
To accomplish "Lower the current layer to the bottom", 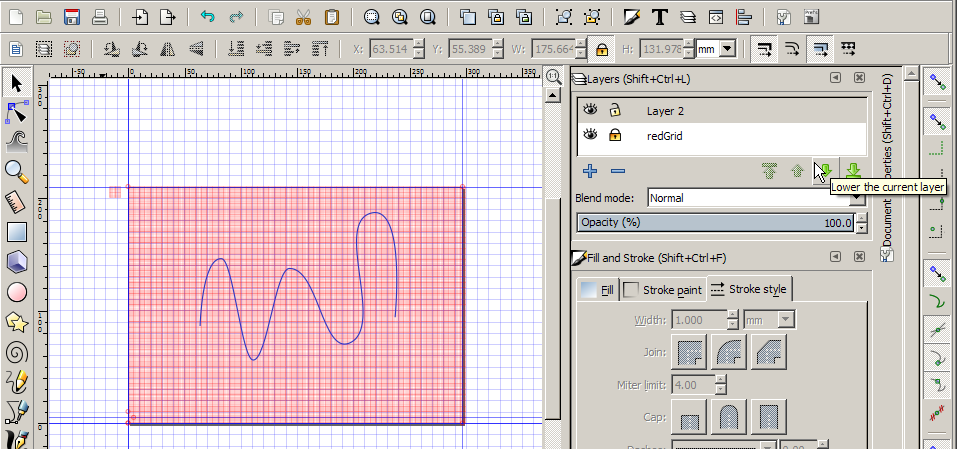I will click(x=853, y=171).
